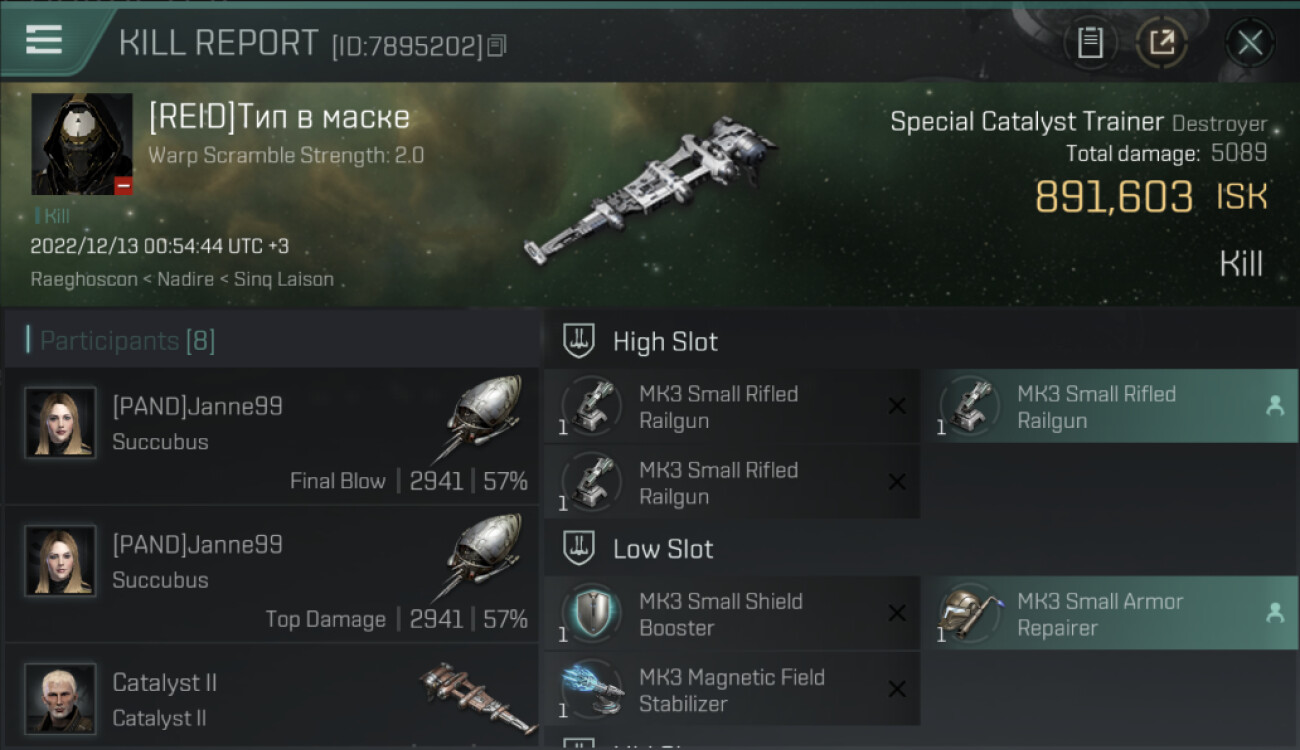Select the Final Blow Janne99 participant entry
Screen dimensions: 1300x750
272,436
